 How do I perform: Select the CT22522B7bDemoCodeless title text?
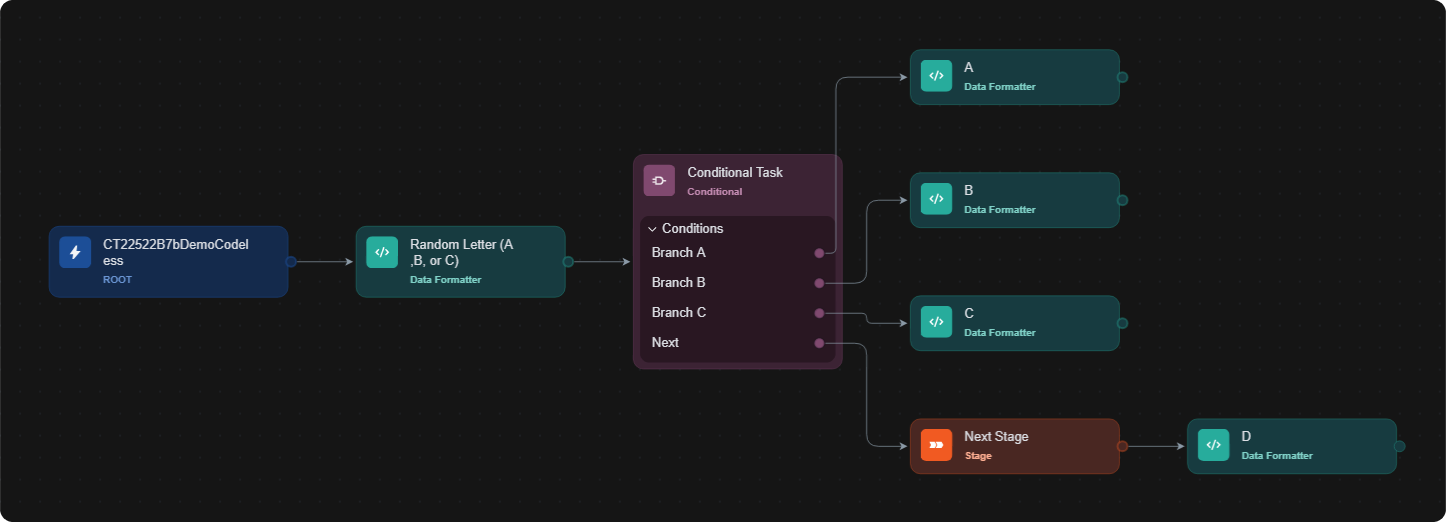tap(176, 252)
